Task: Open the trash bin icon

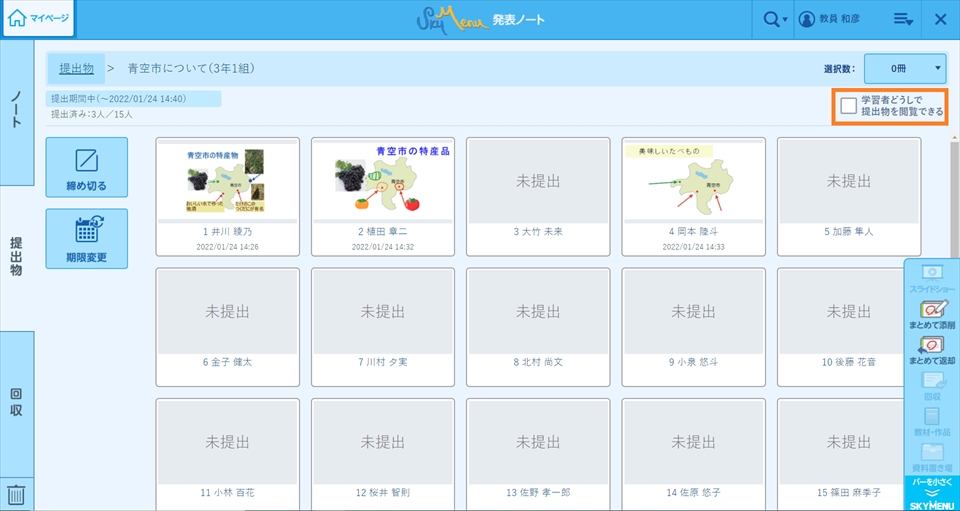Action: click(17, 494)
